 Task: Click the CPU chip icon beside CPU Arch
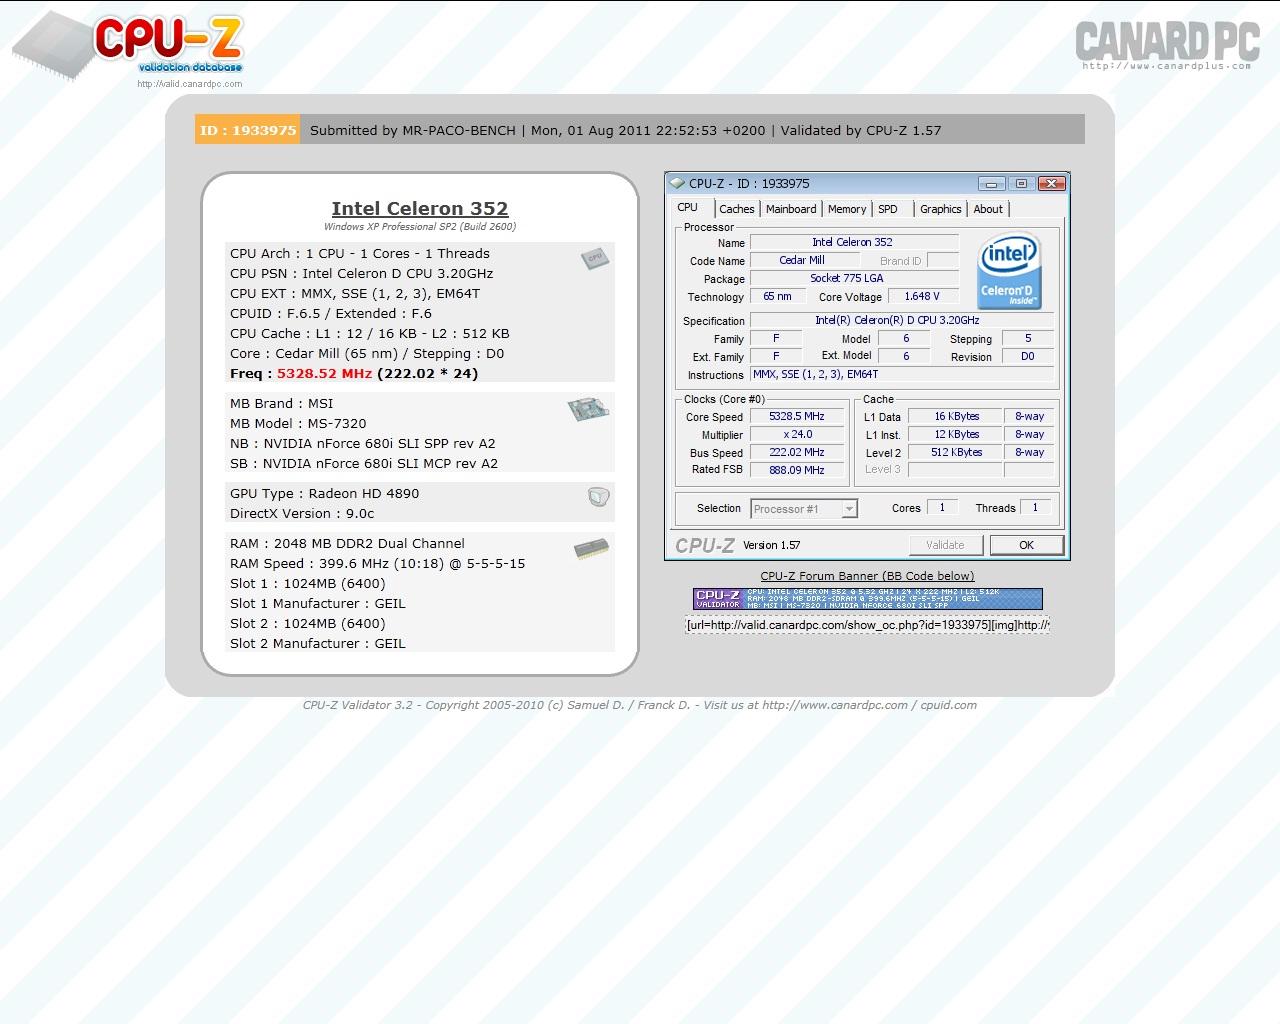[x=595, y=258]
